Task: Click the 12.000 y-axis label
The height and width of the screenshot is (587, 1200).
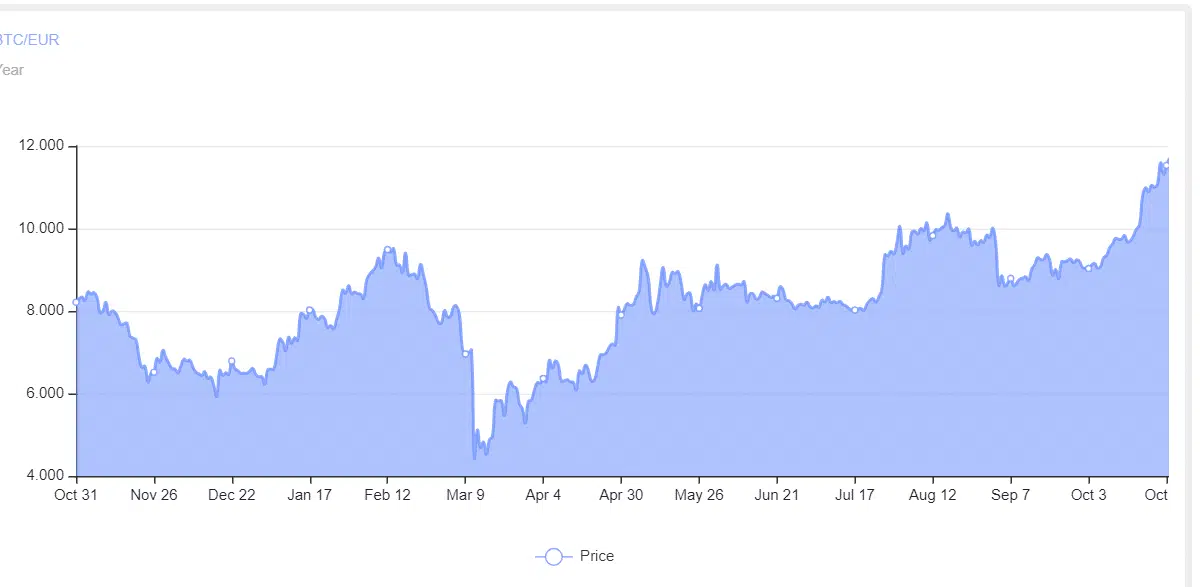Action: pos(42,146)
